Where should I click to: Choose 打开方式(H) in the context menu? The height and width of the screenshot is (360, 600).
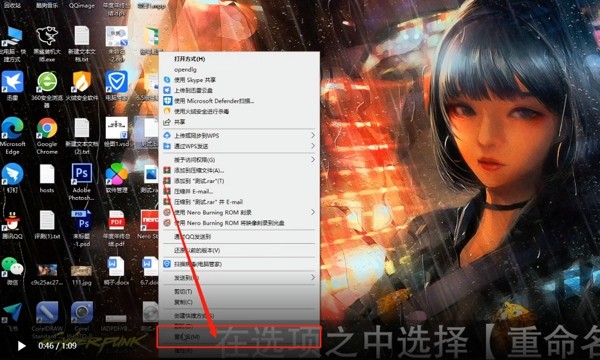pyautogui.click(x=239, y=59)
